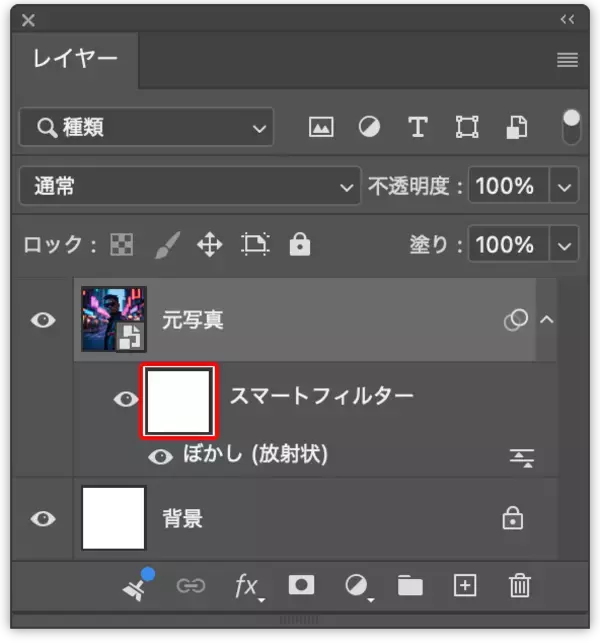Hide the 元写真 layer

point(43,320)
